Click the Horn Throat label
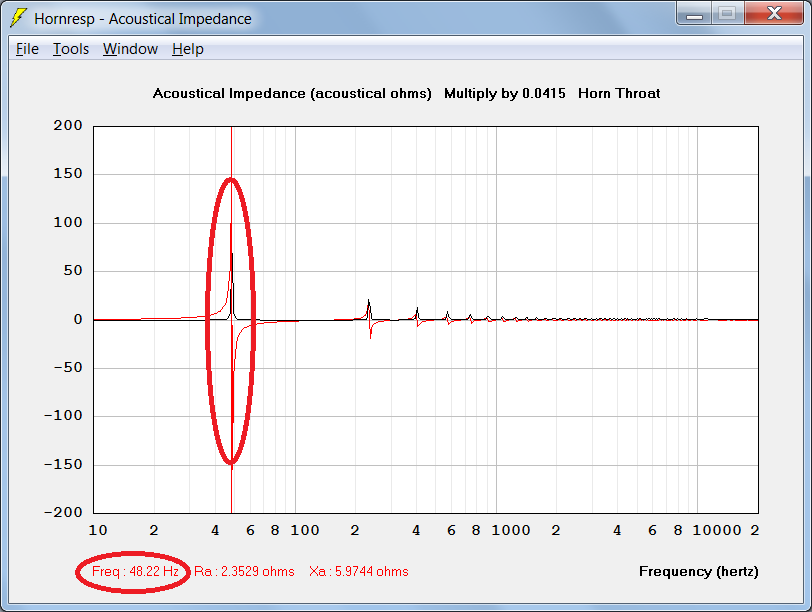This screenshot has width=812, height=612. click(x=619, y=94)
